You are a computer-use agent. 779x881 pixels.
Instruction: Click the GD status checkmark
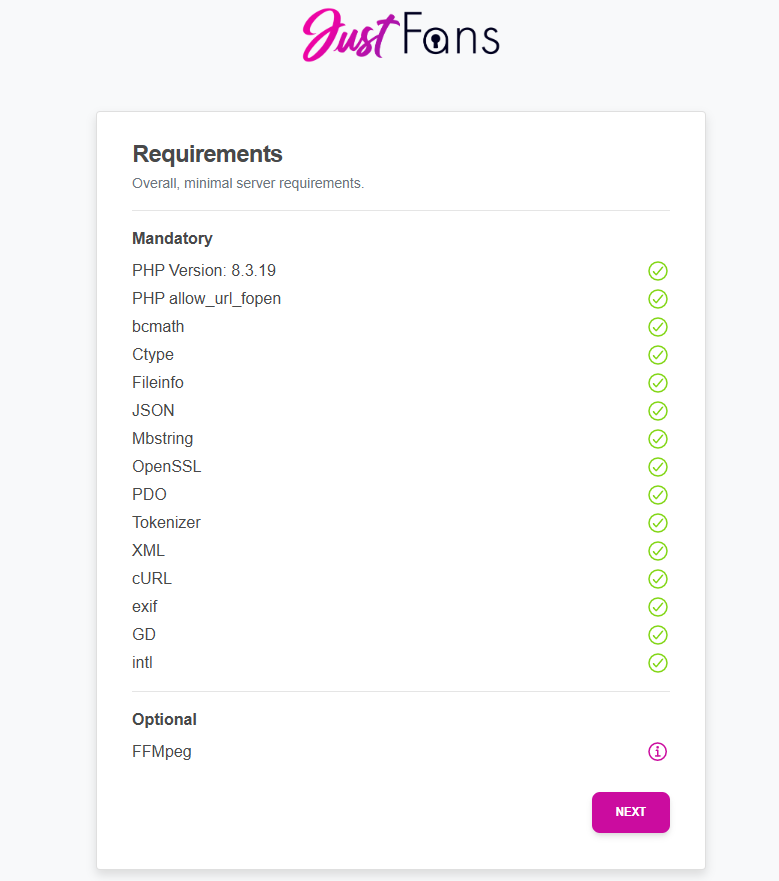(657, 635)
